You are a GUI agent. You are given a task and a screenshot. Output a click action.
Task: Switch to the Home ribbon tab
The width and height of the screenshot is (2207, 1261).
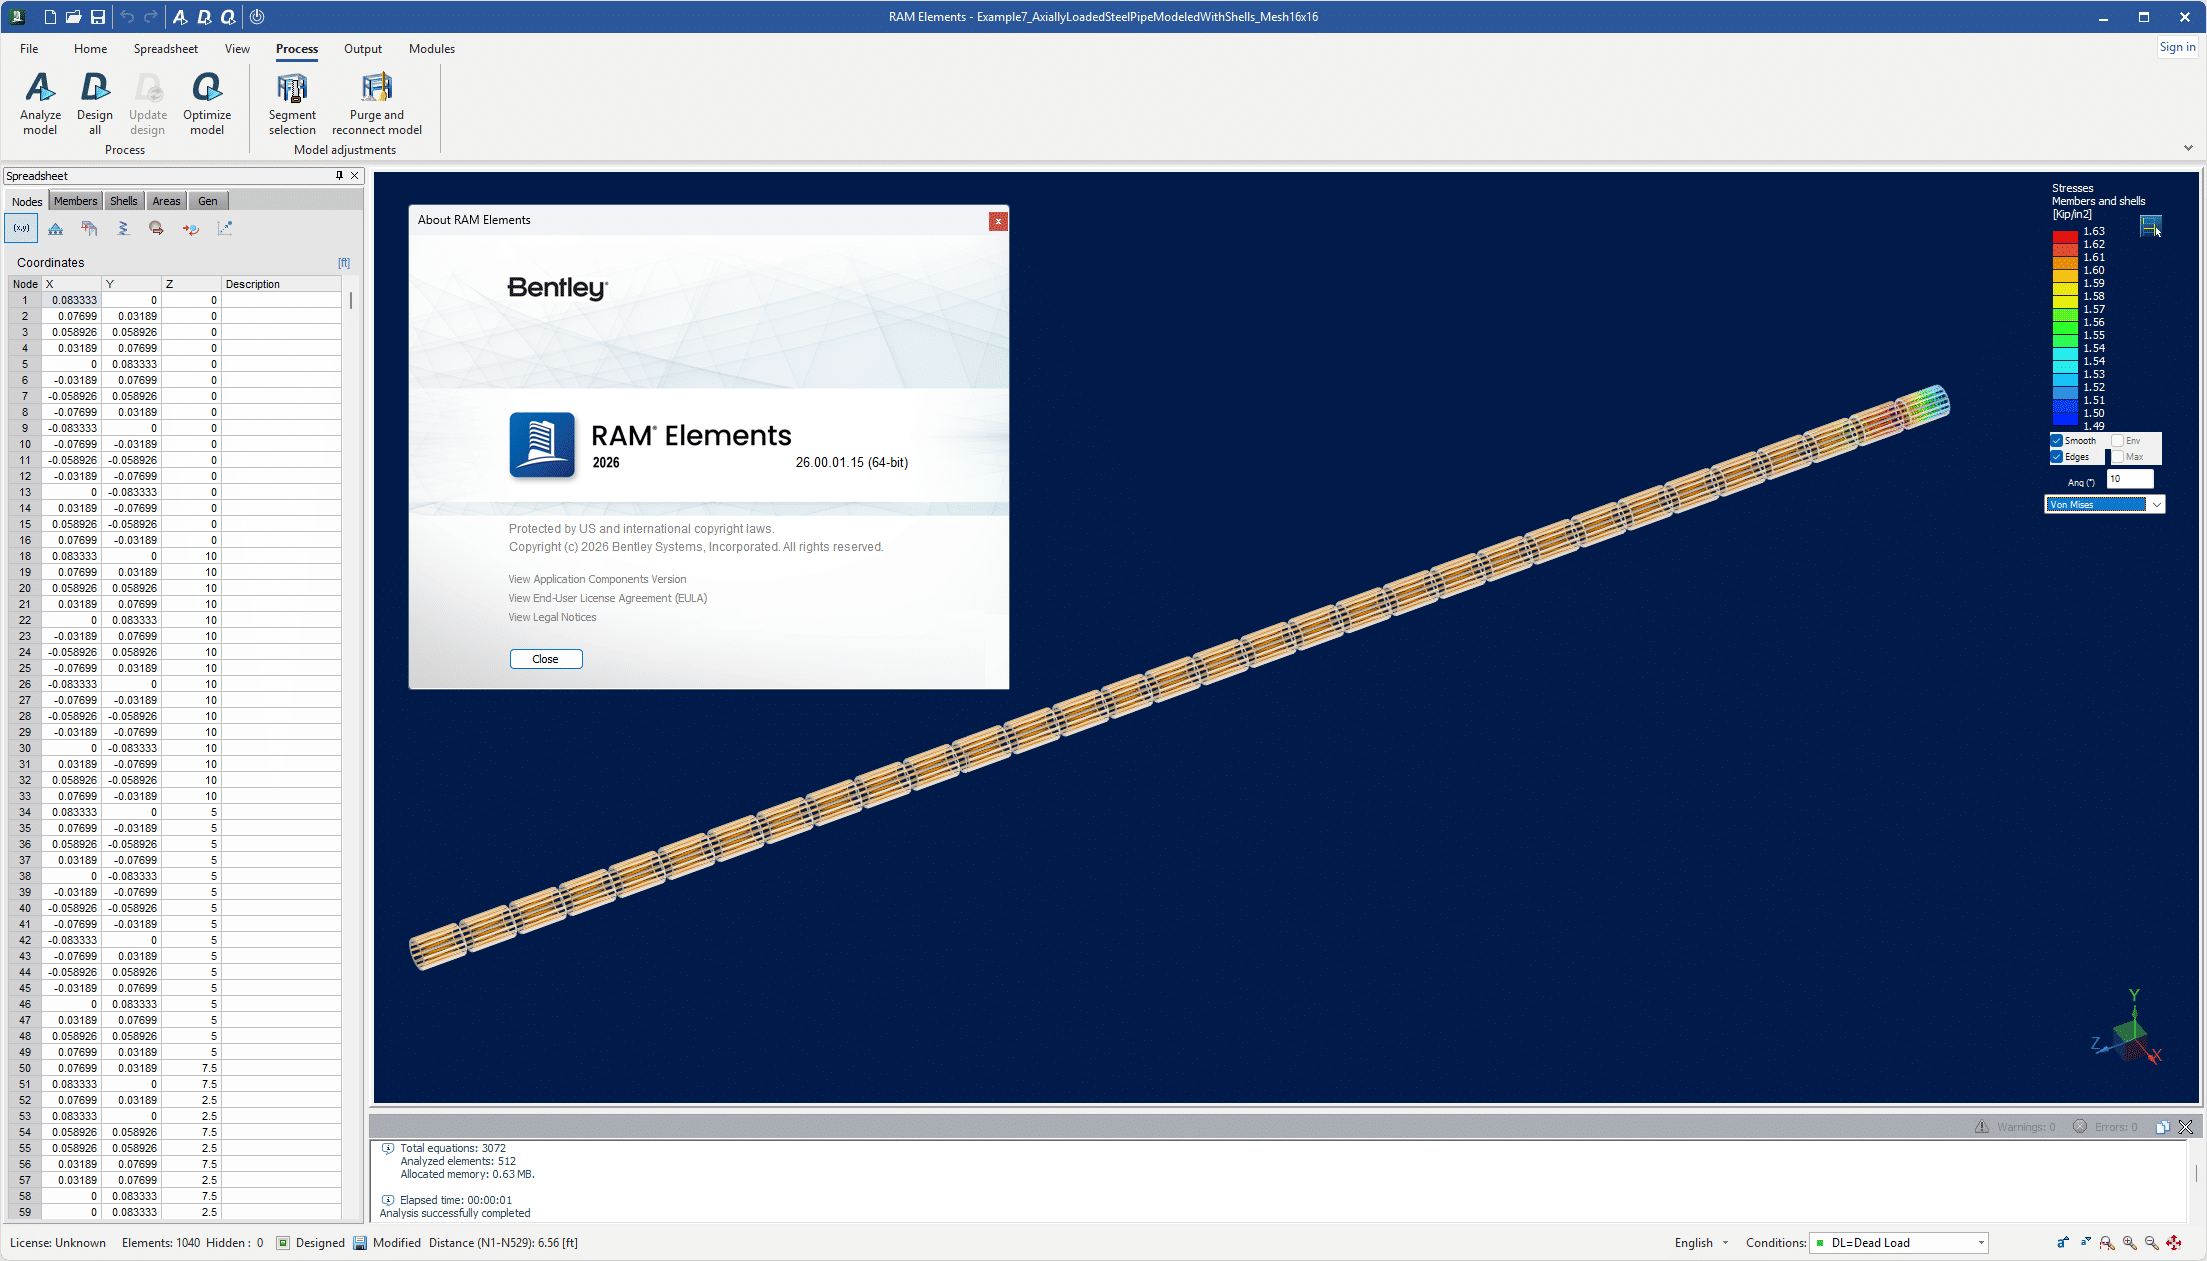(x=90, y=49)
